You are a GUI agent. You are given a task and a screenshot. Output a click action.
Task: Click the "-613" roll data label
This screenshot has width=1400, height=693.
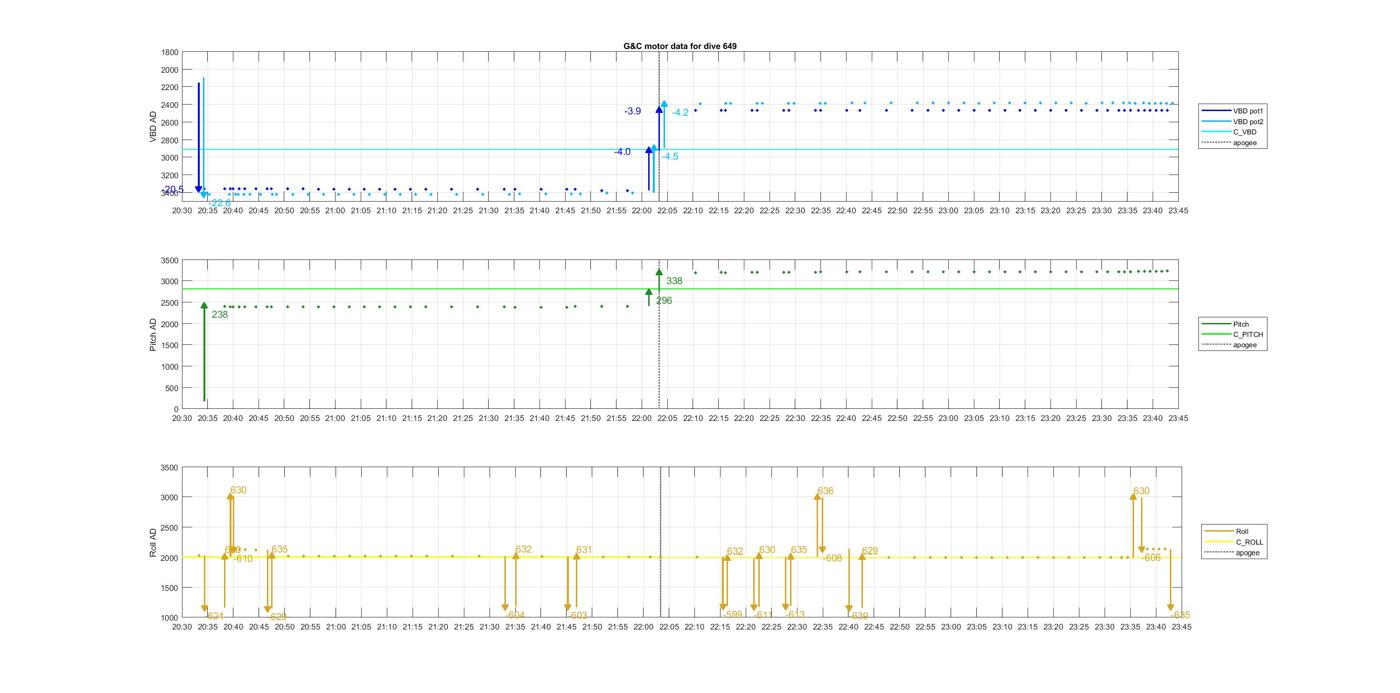795,615
